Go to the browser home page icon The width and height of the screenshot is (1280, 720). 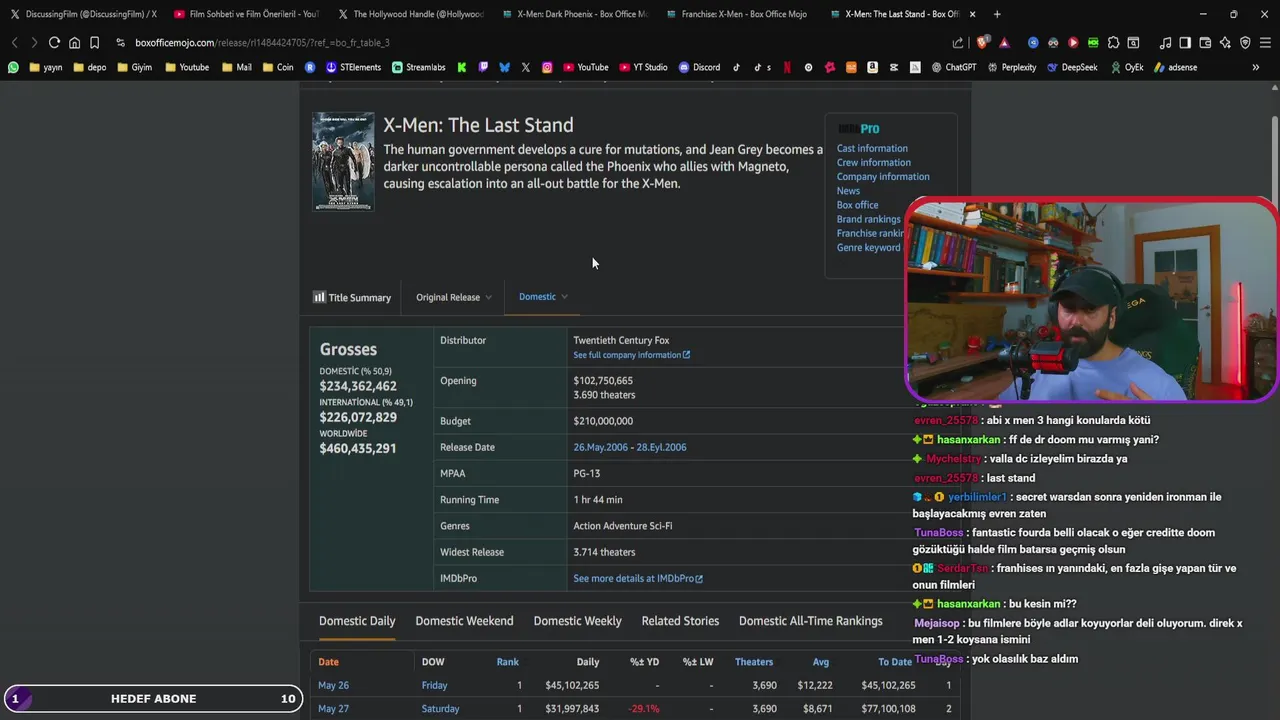click(x=74, y=43)
